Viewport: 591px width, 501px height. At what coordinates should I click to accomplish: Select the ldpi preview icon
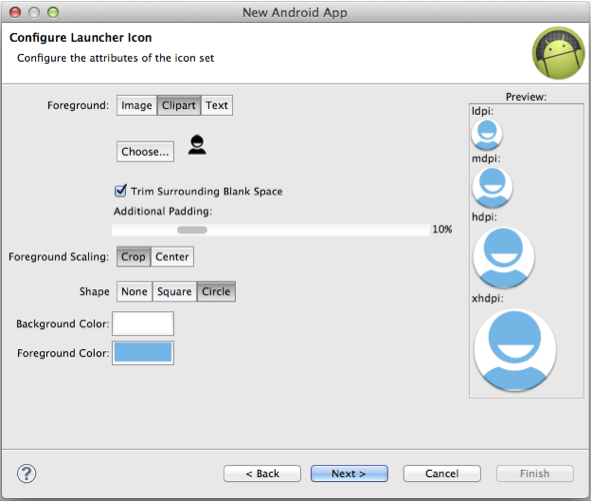(487, 135)
